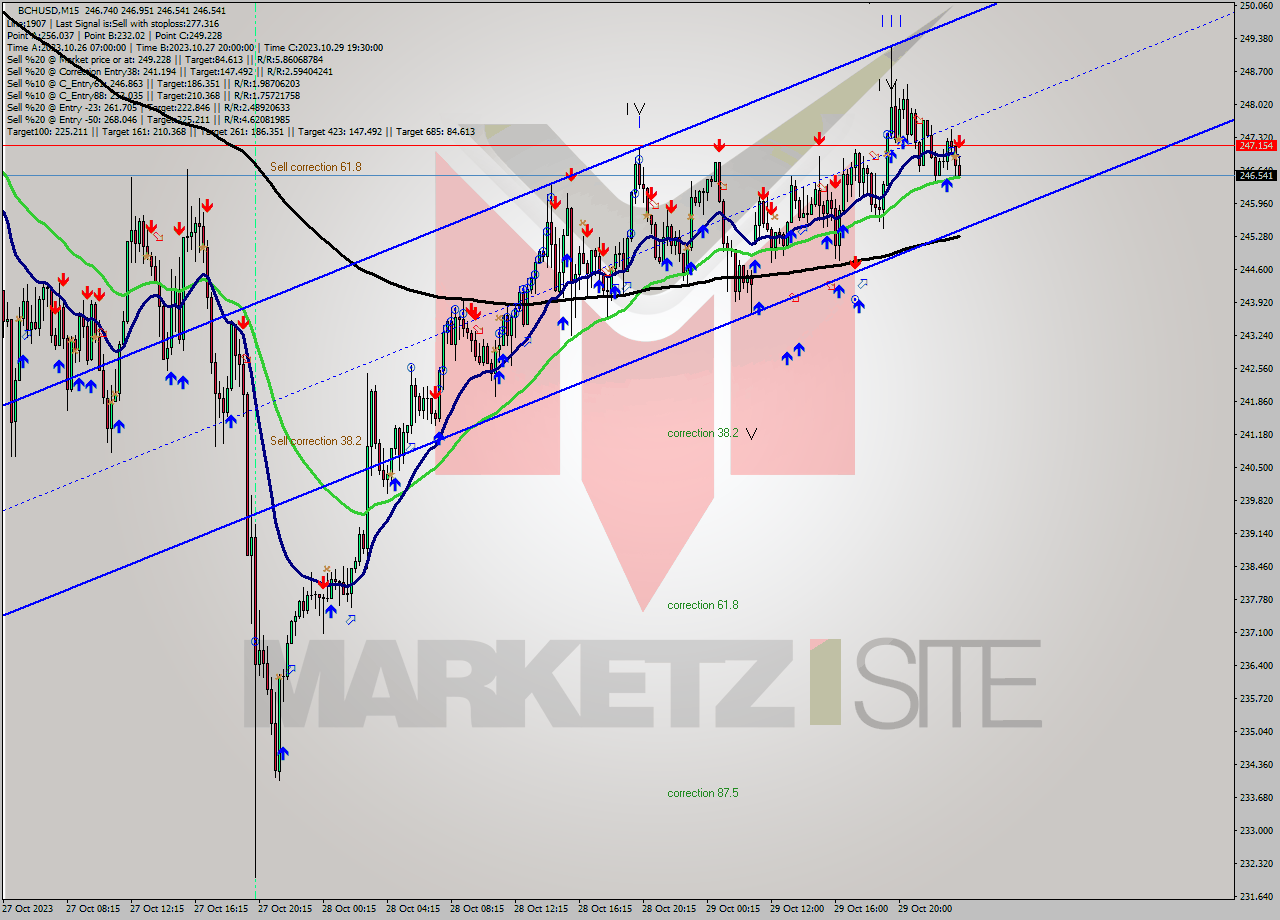The image size is (1280, 920).
Task: Click the red price tag 247.154
Action: (1256, 146)
